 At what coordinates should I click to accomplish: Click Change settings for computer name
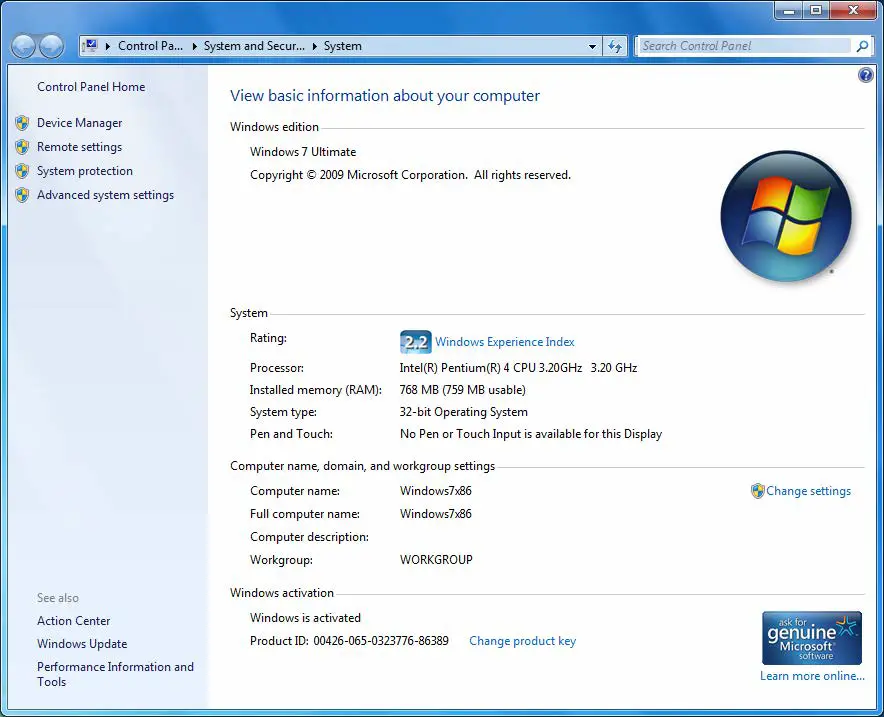pos(808,491)
